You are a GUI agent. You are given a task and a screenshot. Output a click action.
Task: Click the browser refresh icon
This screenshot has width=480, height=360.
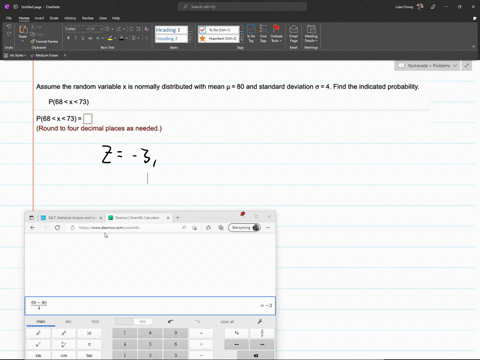click(x=57, y=228)
